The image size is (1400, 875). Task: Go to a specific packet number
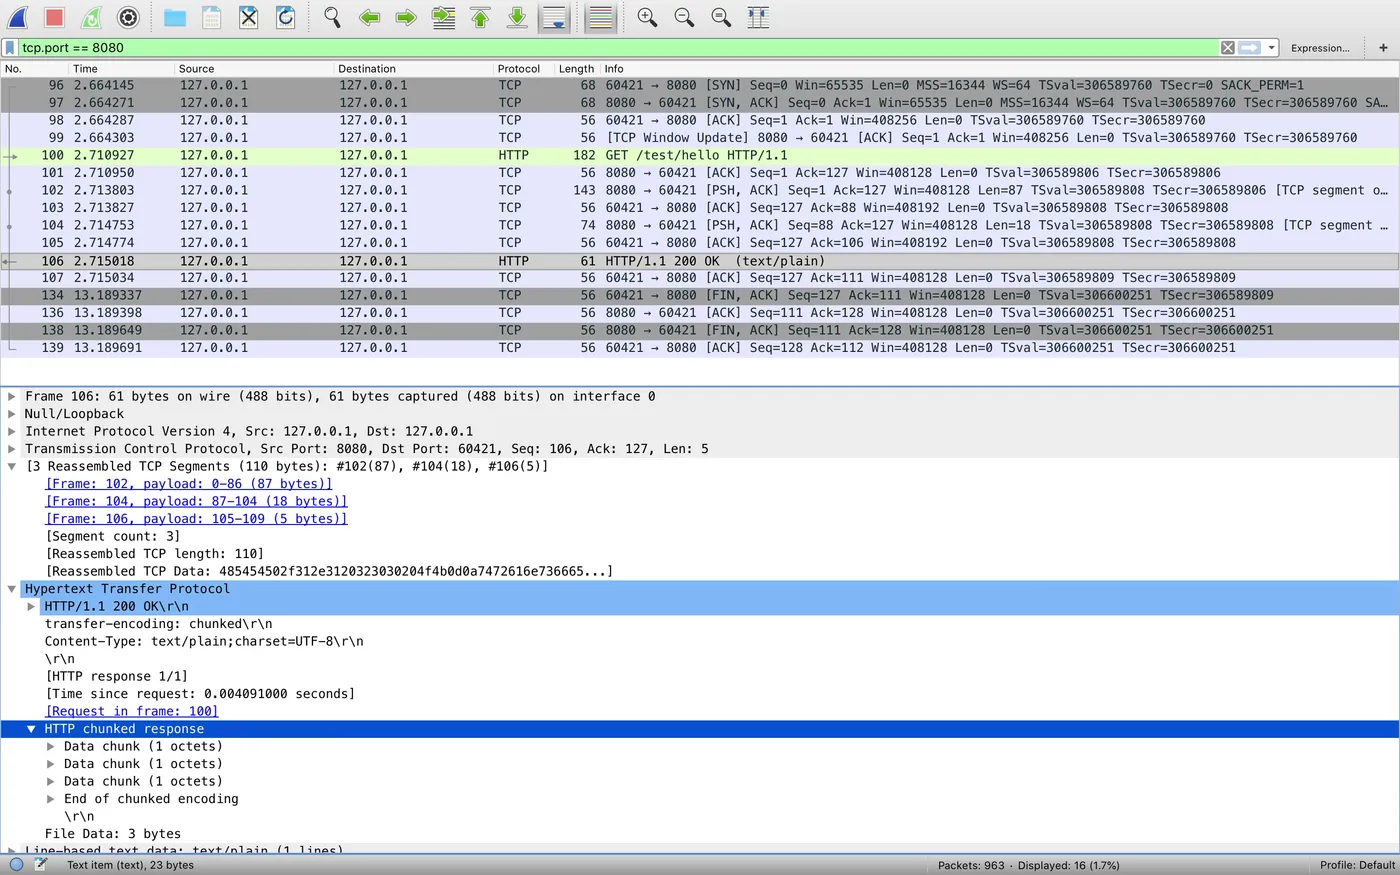[443, 17]
